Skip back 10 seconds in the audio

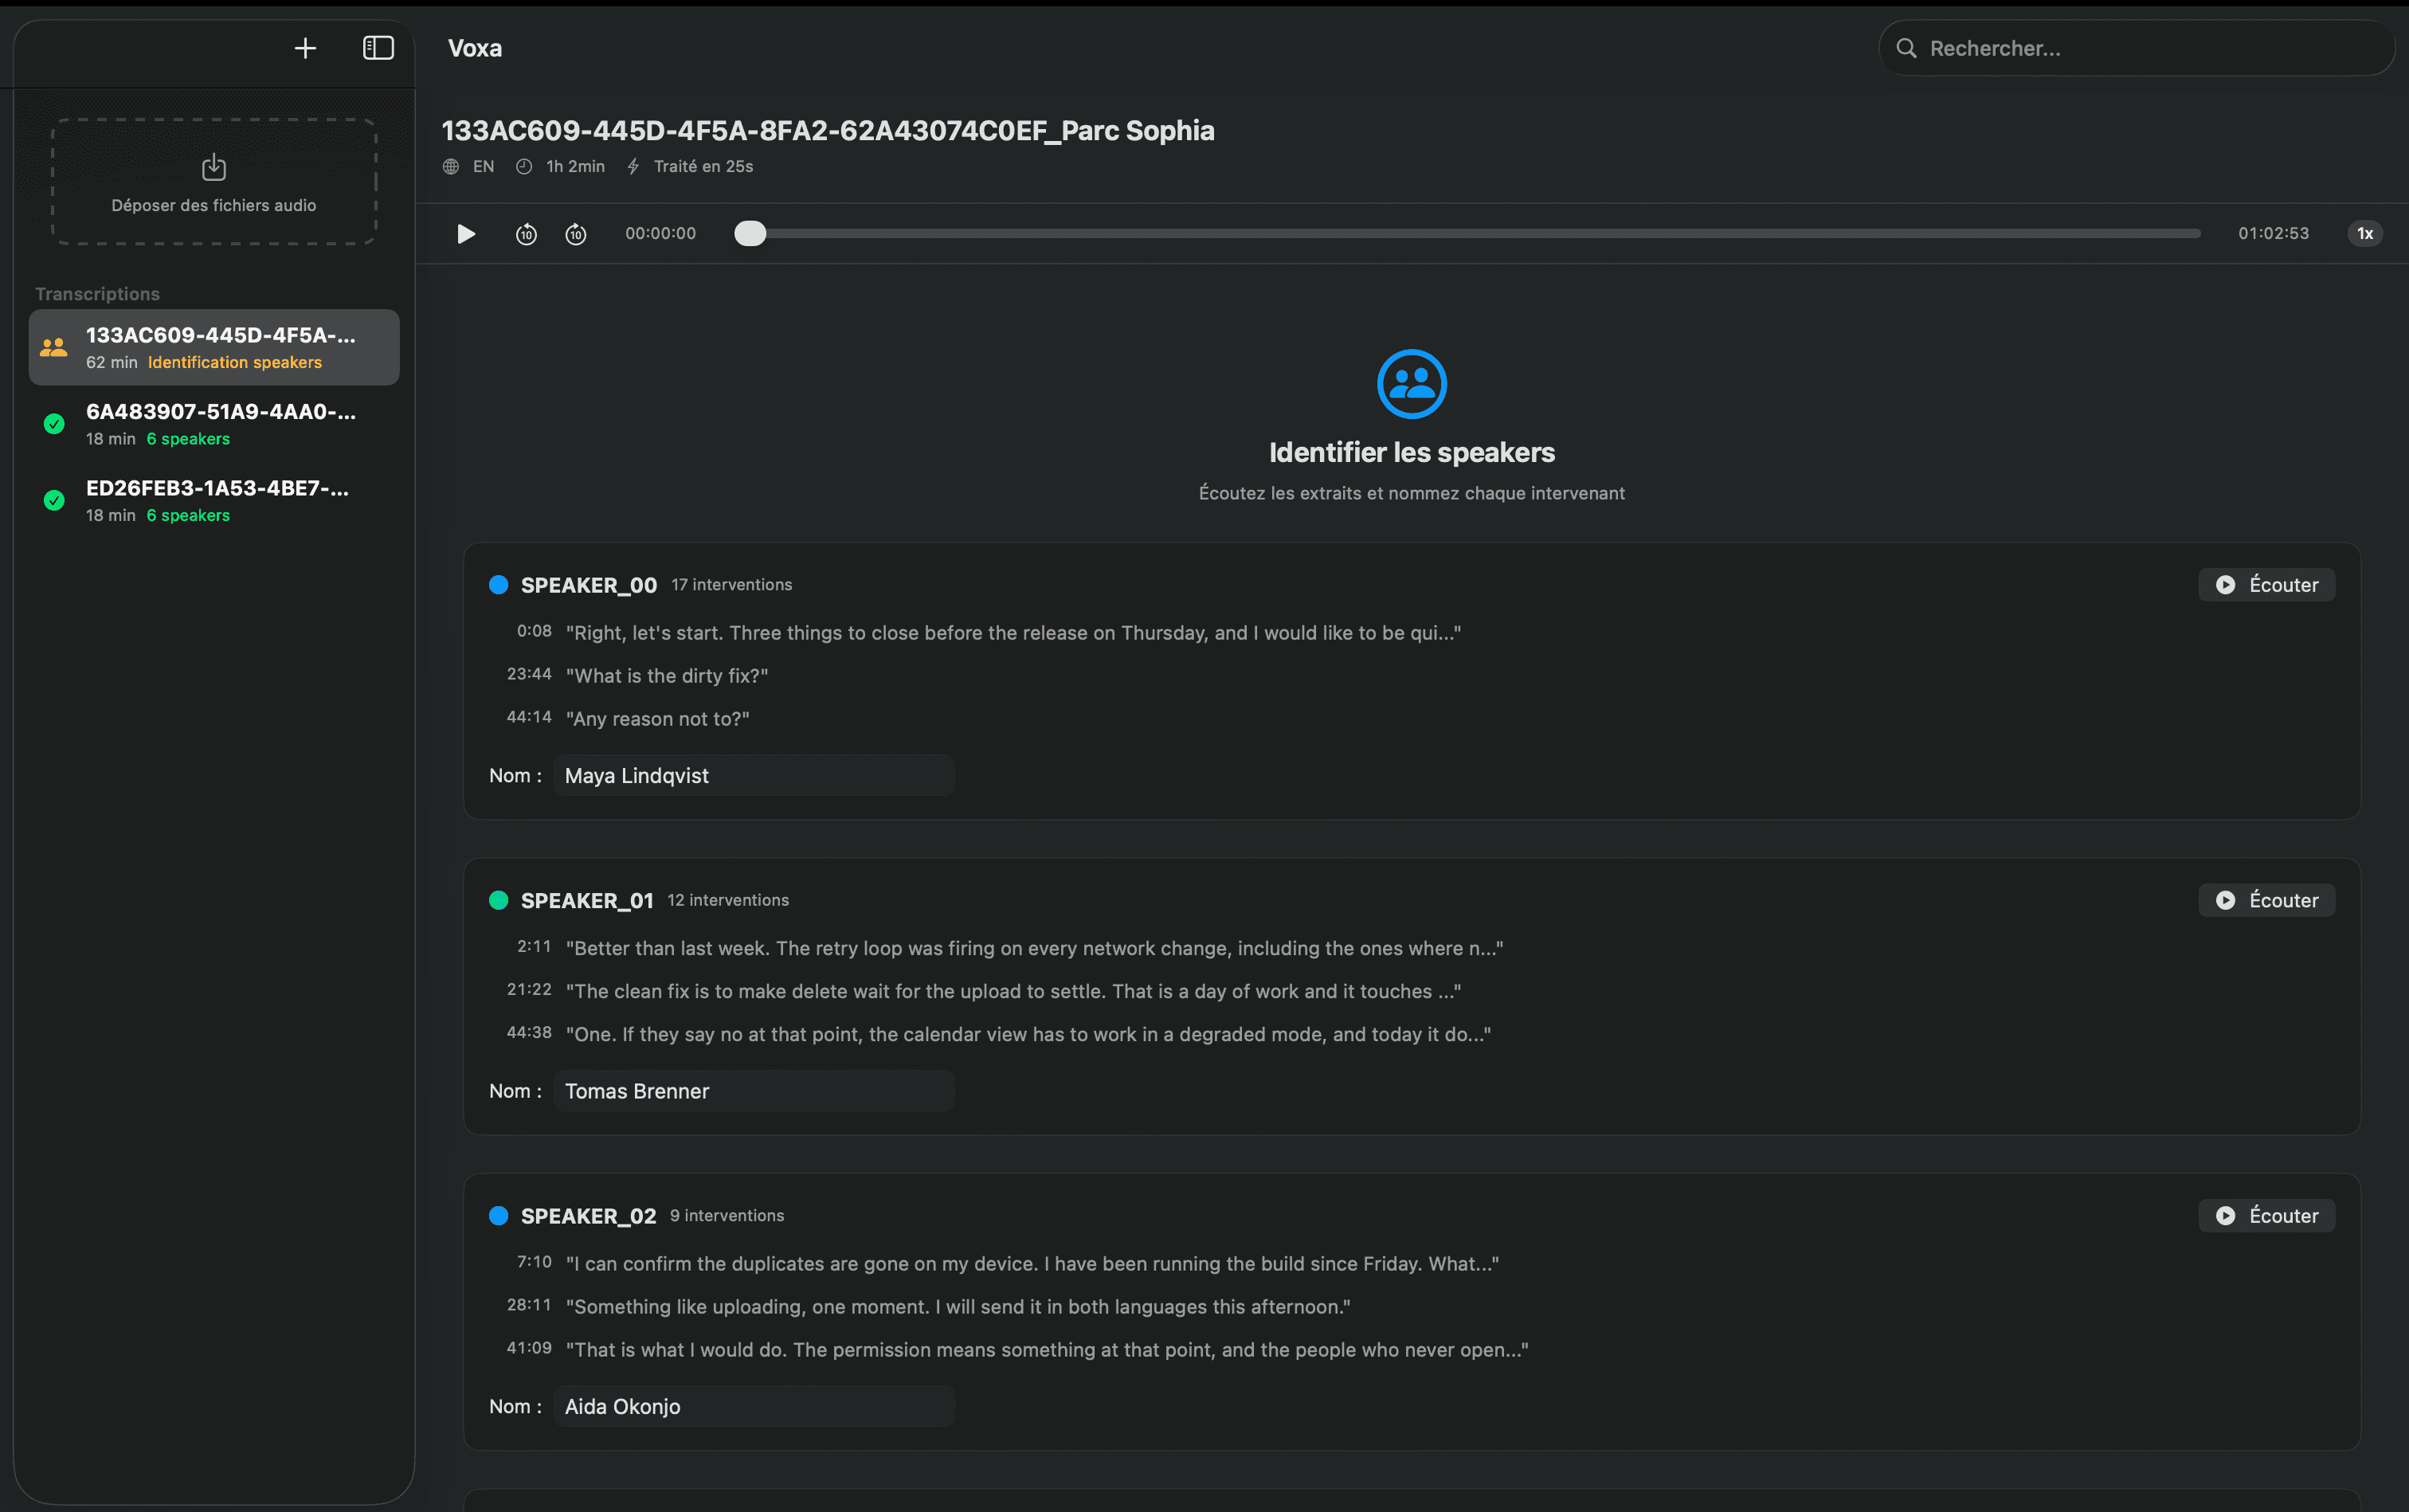coord(526,234)
